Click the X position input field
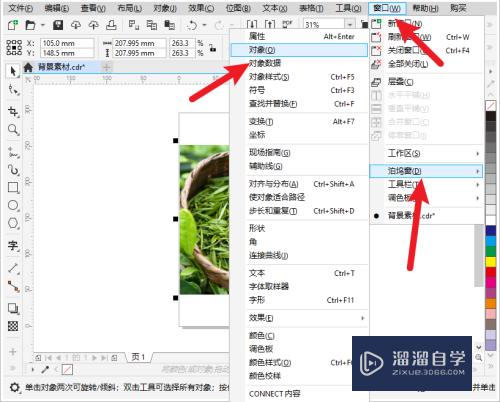Screen dimensions: 500x402 coord(67,43)
